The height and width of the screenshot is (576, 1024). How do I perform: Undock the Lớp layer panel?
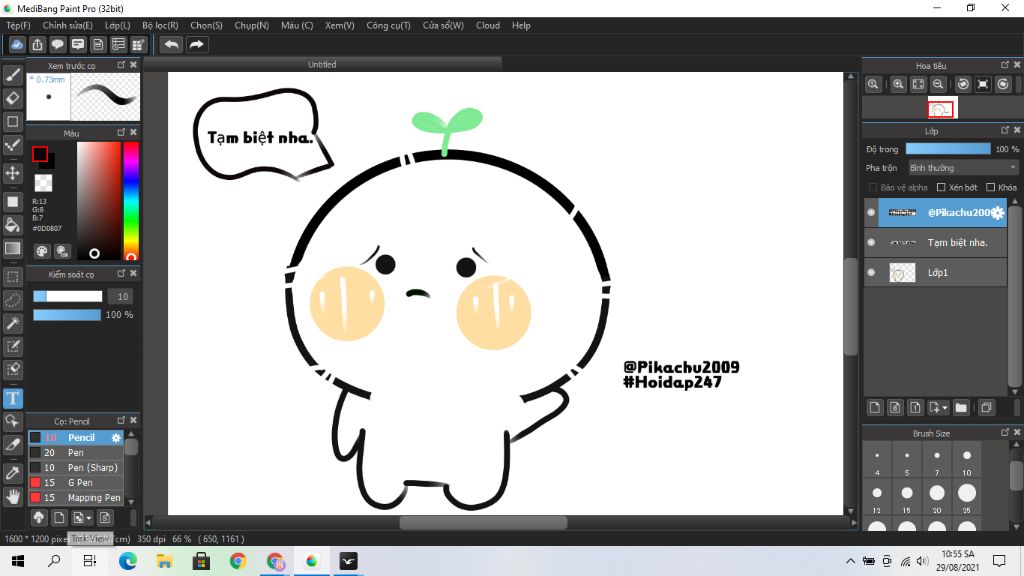1005,130
